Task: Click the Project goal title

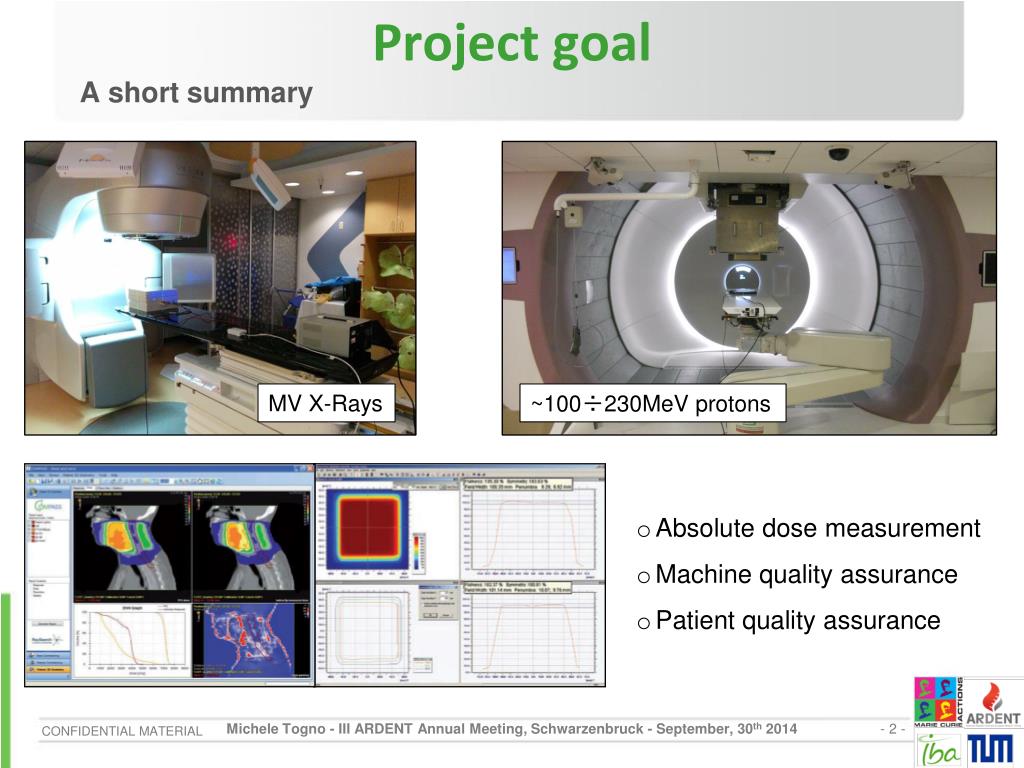Action: [512, 44]
